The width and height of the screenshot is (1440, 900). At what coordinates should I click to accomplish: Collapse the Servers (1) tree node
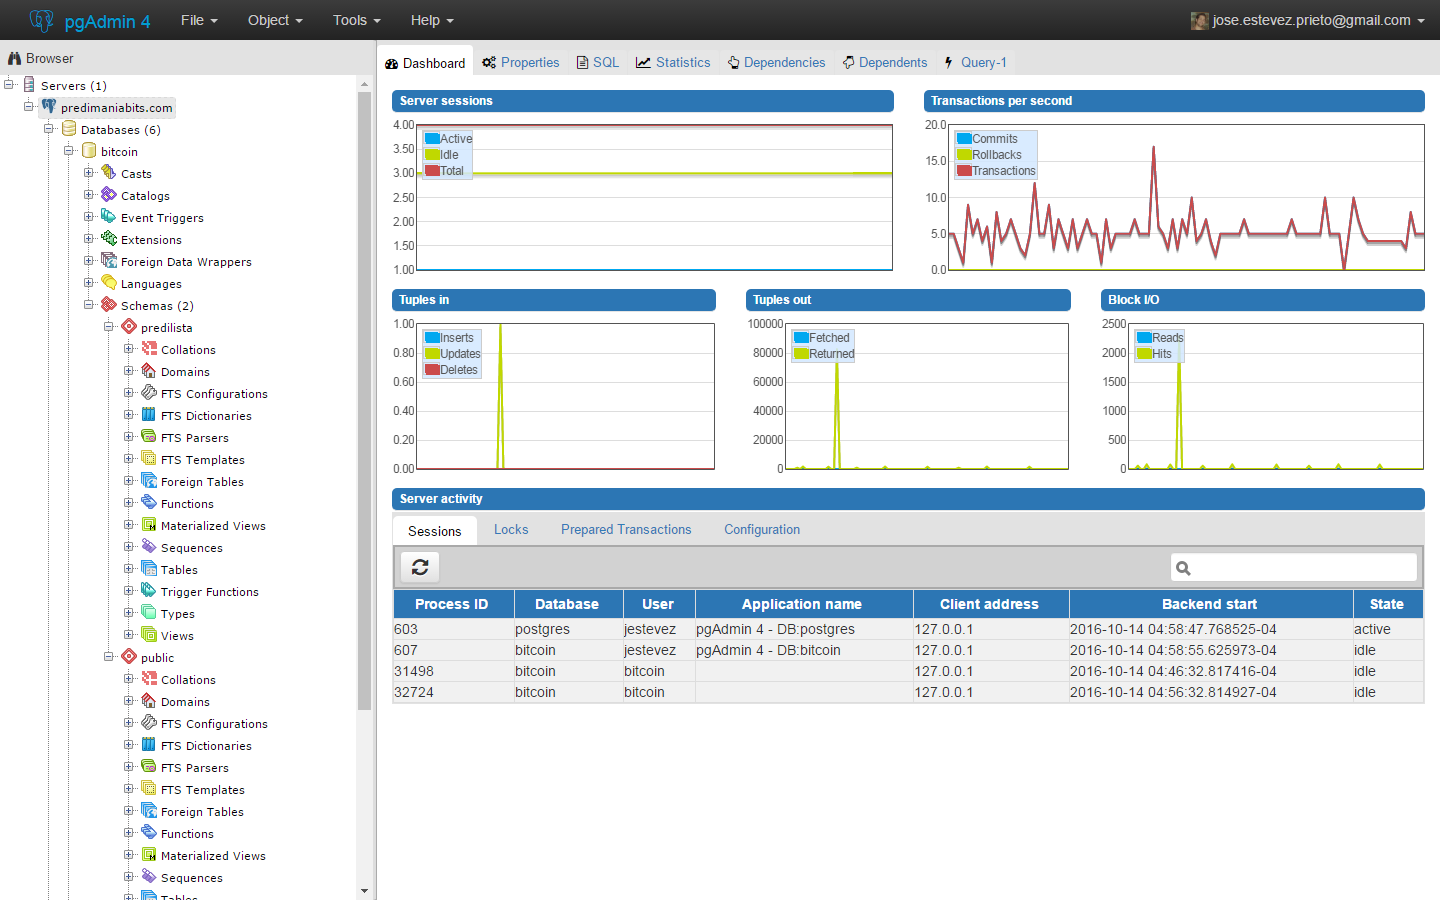pos(9,85)
